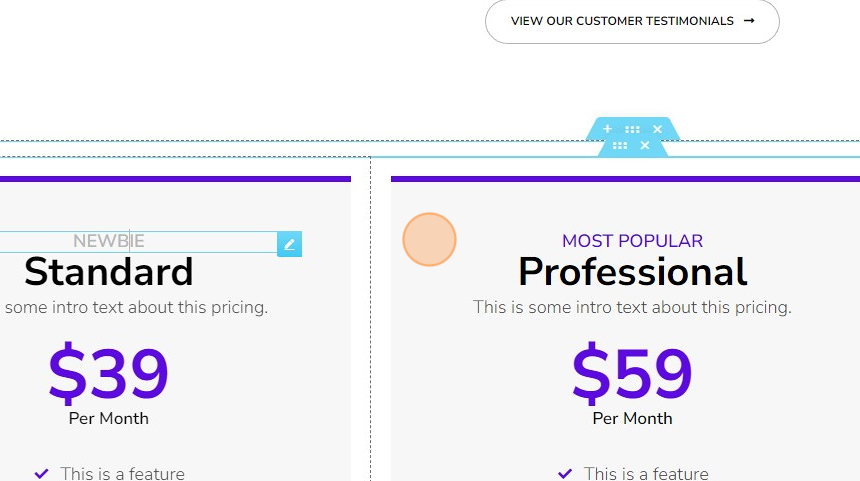Click Per Month under $59
Screen dimensions: 860x481
pos(632,418)
